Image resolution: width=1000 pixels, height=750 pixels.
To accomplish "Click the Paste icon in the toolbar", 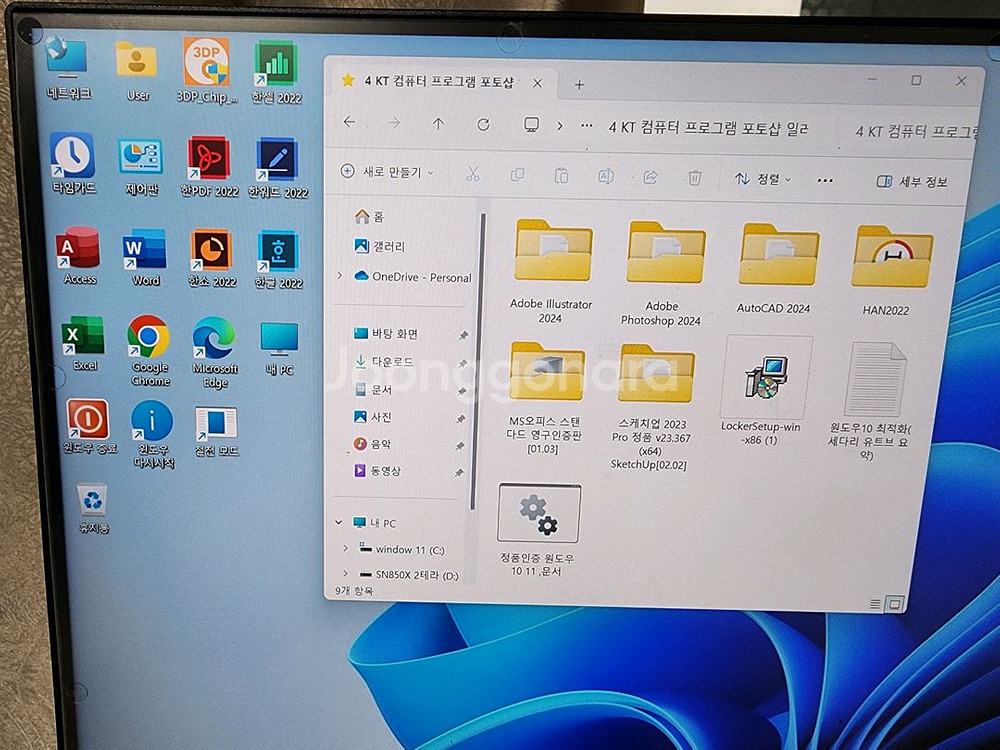I will (x=564, y=176).
